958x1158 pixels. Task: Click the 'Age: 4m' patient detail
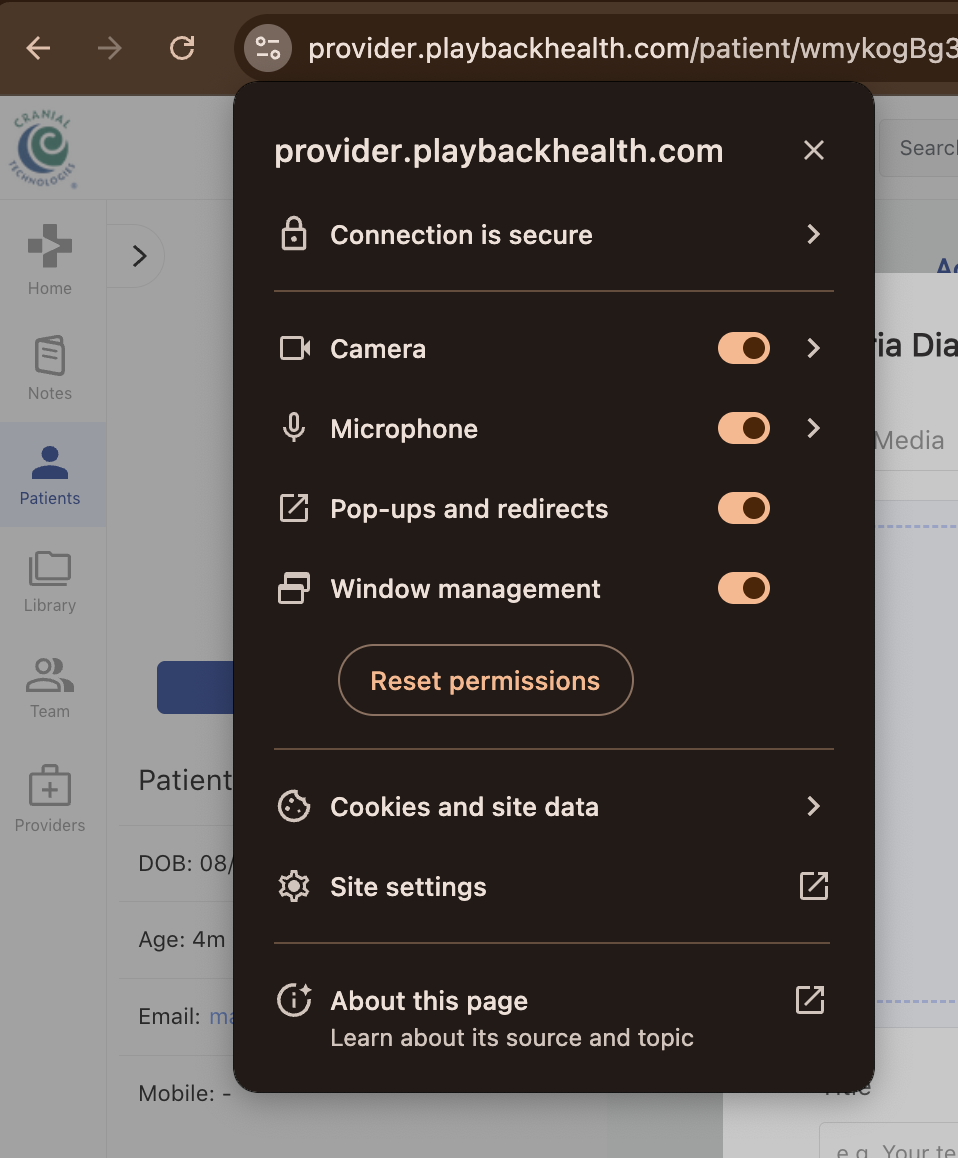[x=182, y=939]
